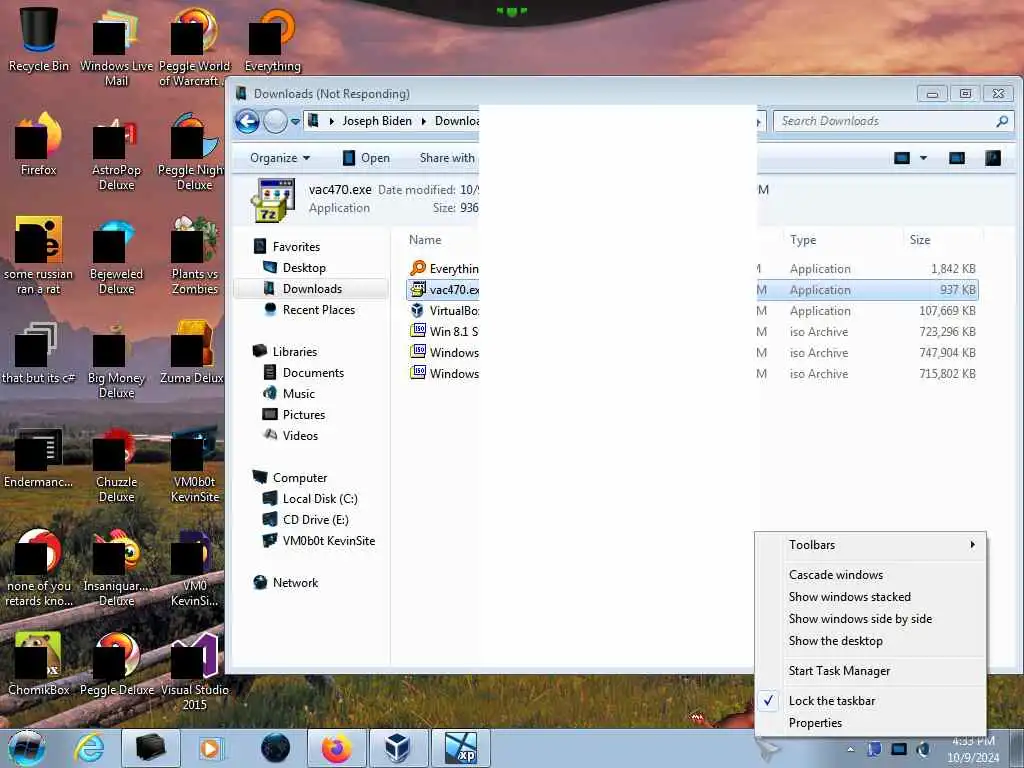The image size is (1024, 768).
Task: Open the ChomikBox desktop icon
Action: pyautogui.click(x=39, y=664)
